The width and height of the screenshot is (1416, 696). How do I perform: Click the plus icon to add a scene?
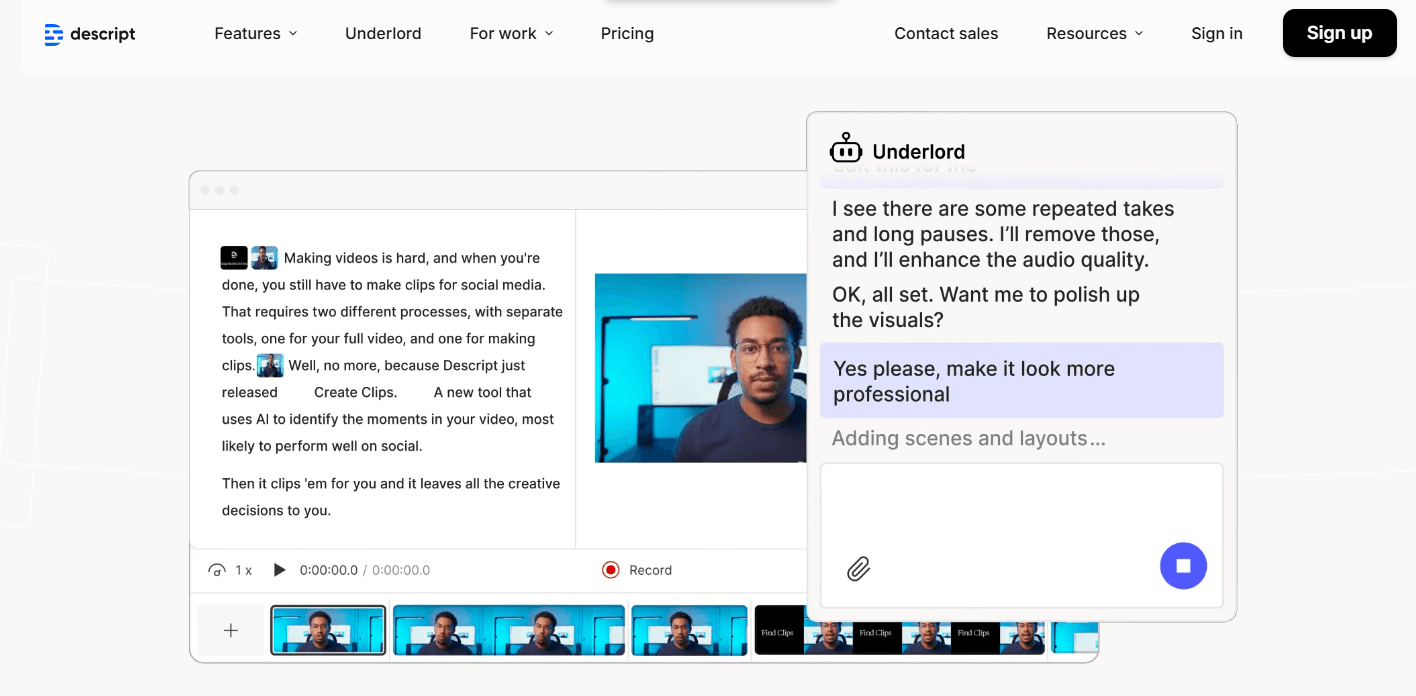230,630
